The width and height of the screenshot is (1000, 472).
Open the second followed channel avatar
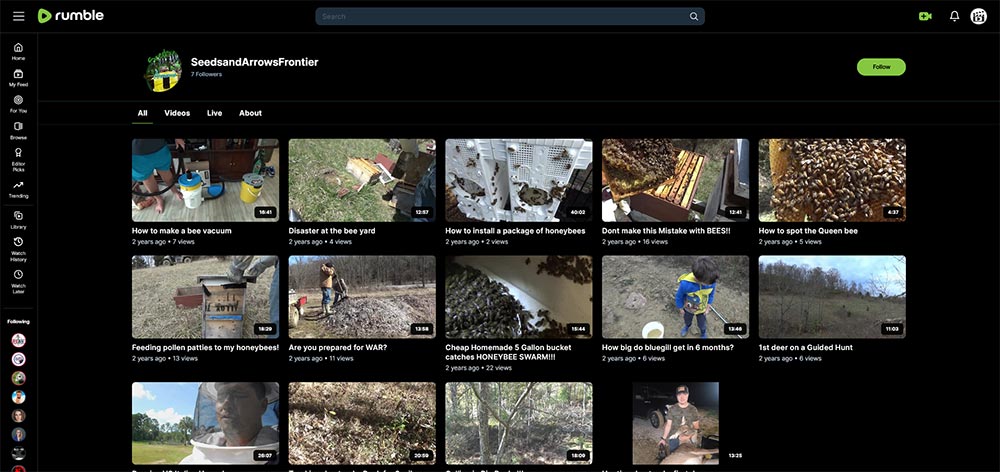pos(18,359)
